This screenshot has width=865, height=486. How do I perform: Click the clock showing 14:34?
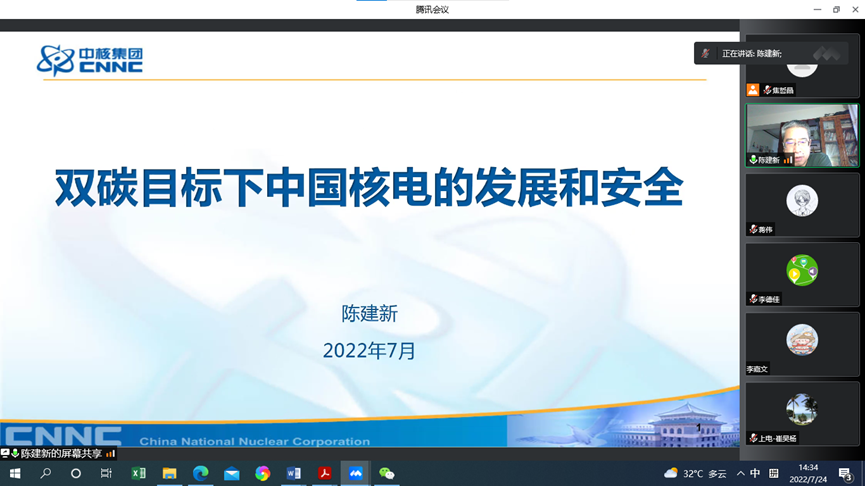click(x=808, y=473)
